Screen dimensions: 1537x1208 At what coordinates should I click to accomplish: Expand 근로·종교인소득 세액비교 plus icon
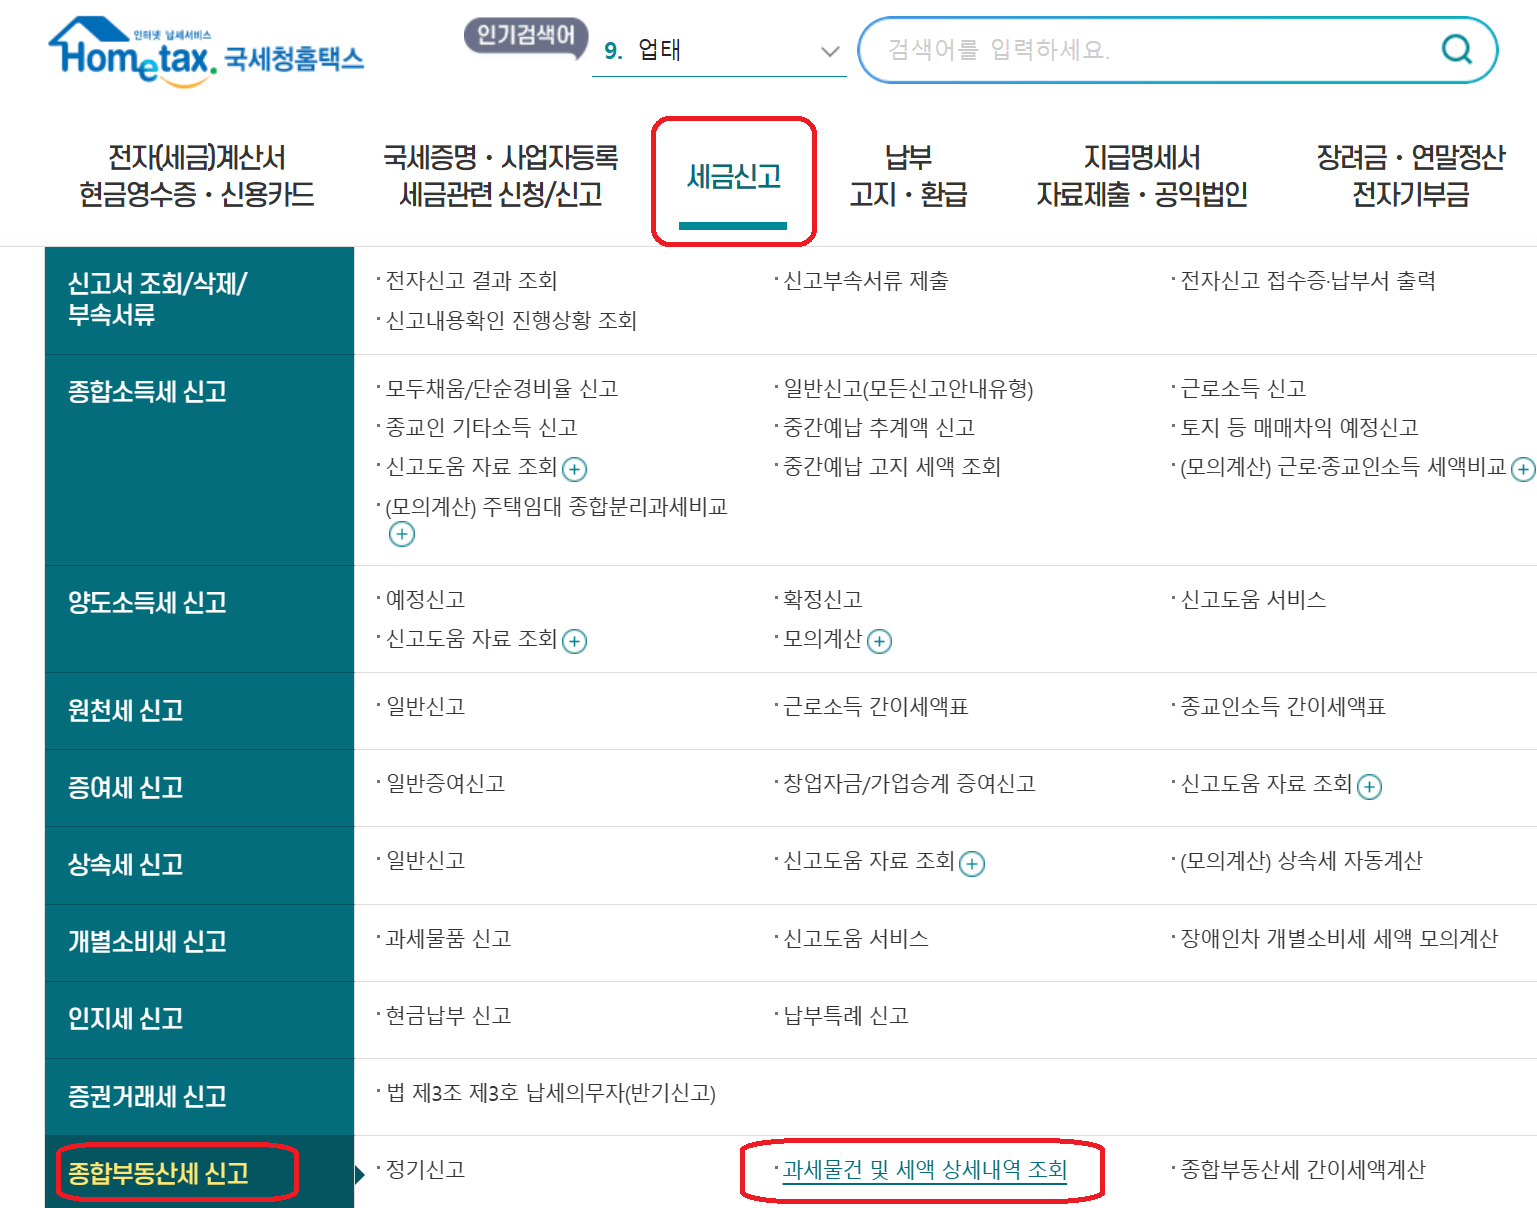1524,468
